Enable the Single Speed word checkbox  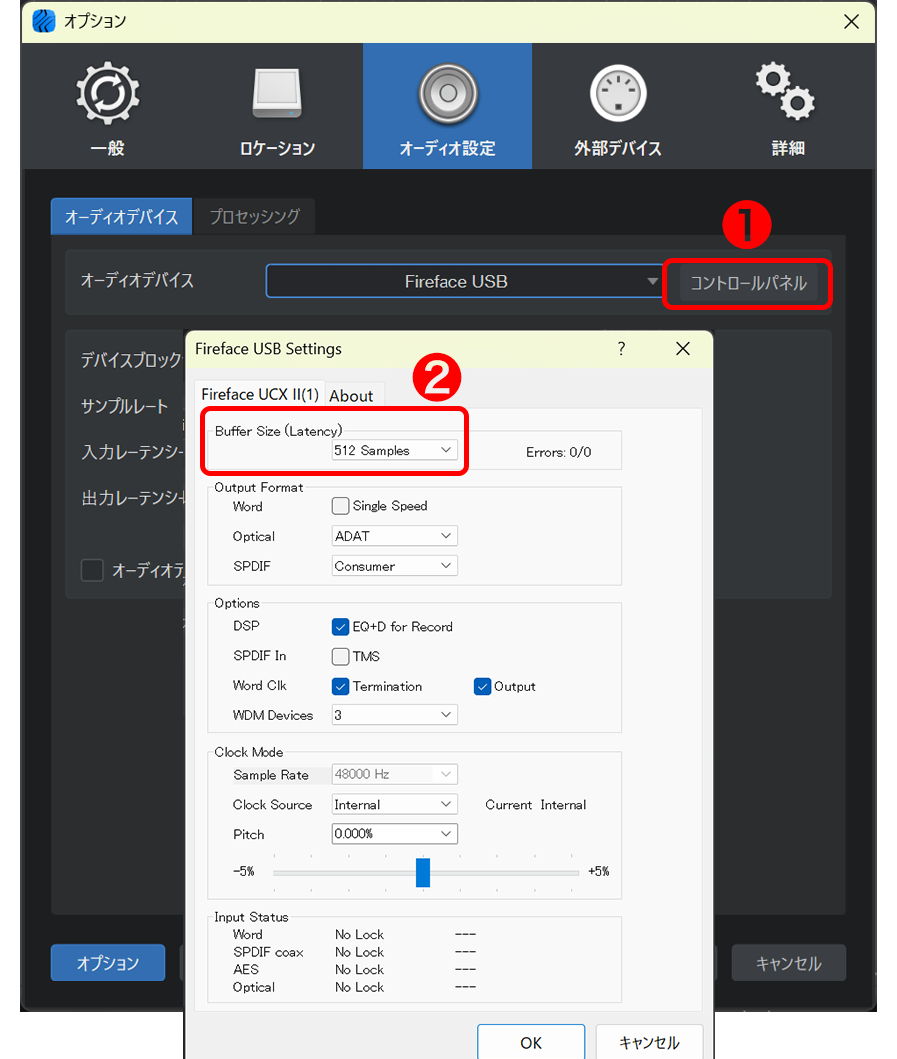point(341,506)
